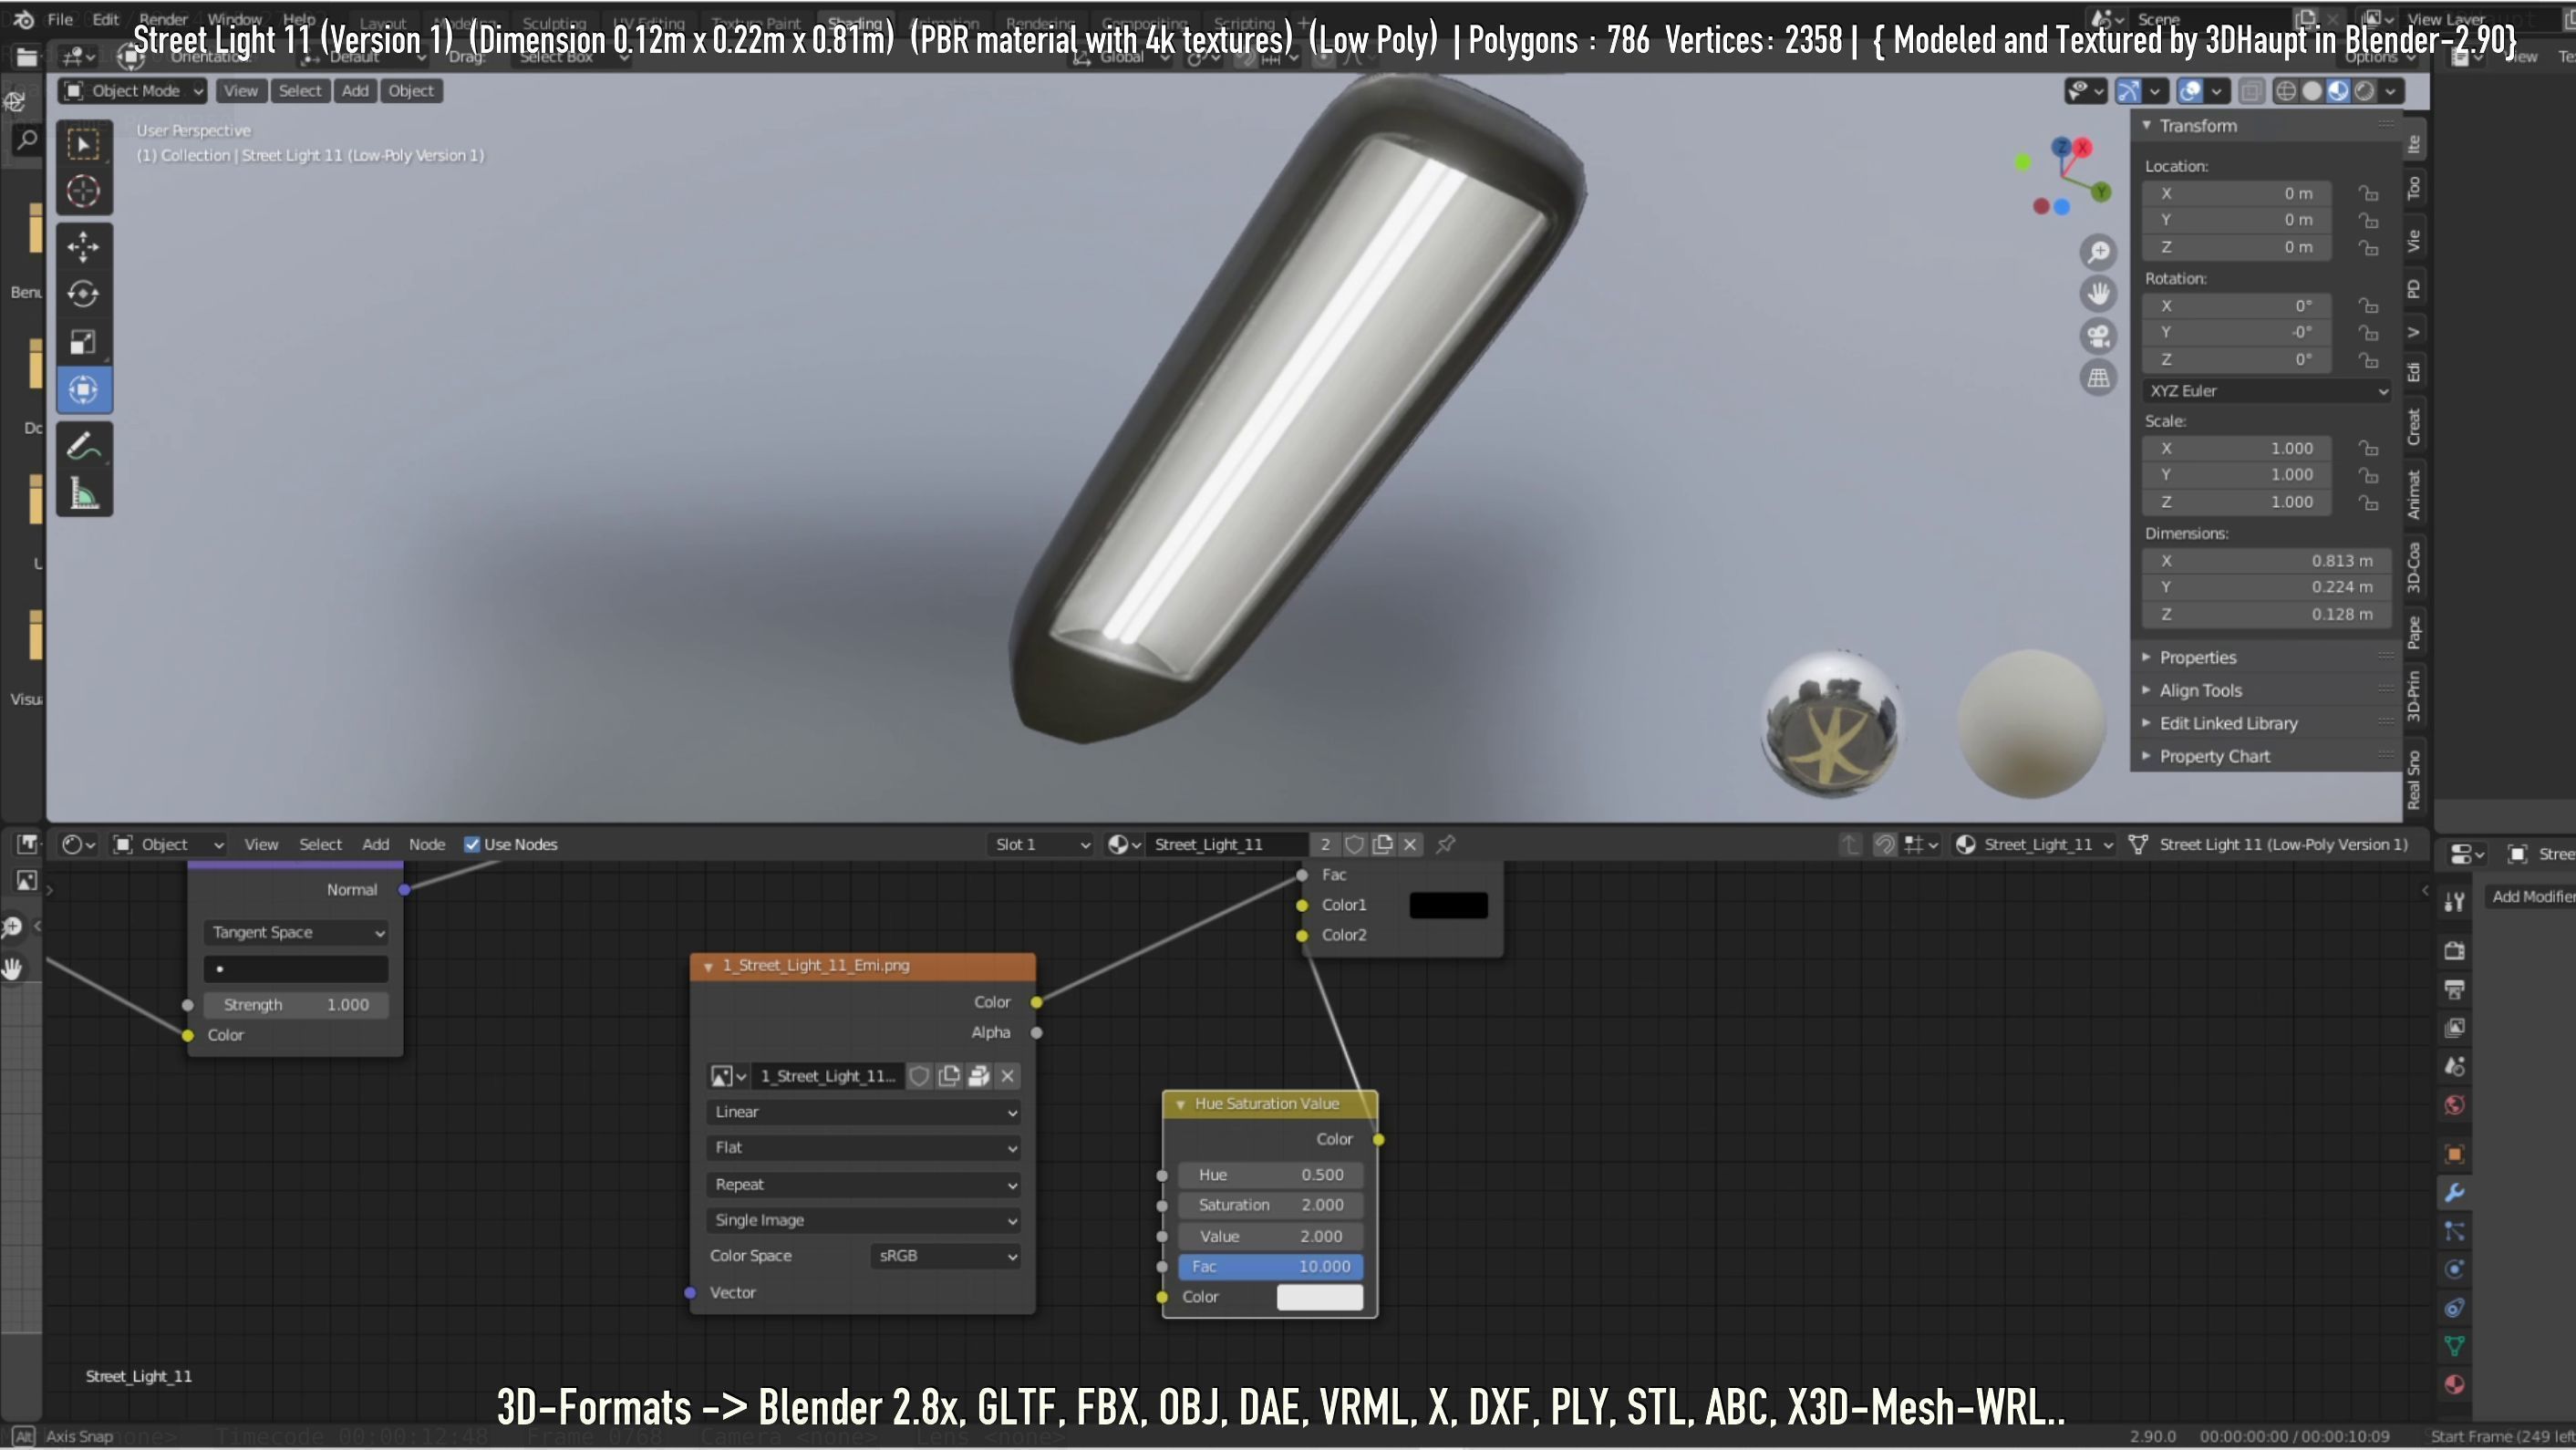Toggle lock on Location Z

[x=2367, y=247]
